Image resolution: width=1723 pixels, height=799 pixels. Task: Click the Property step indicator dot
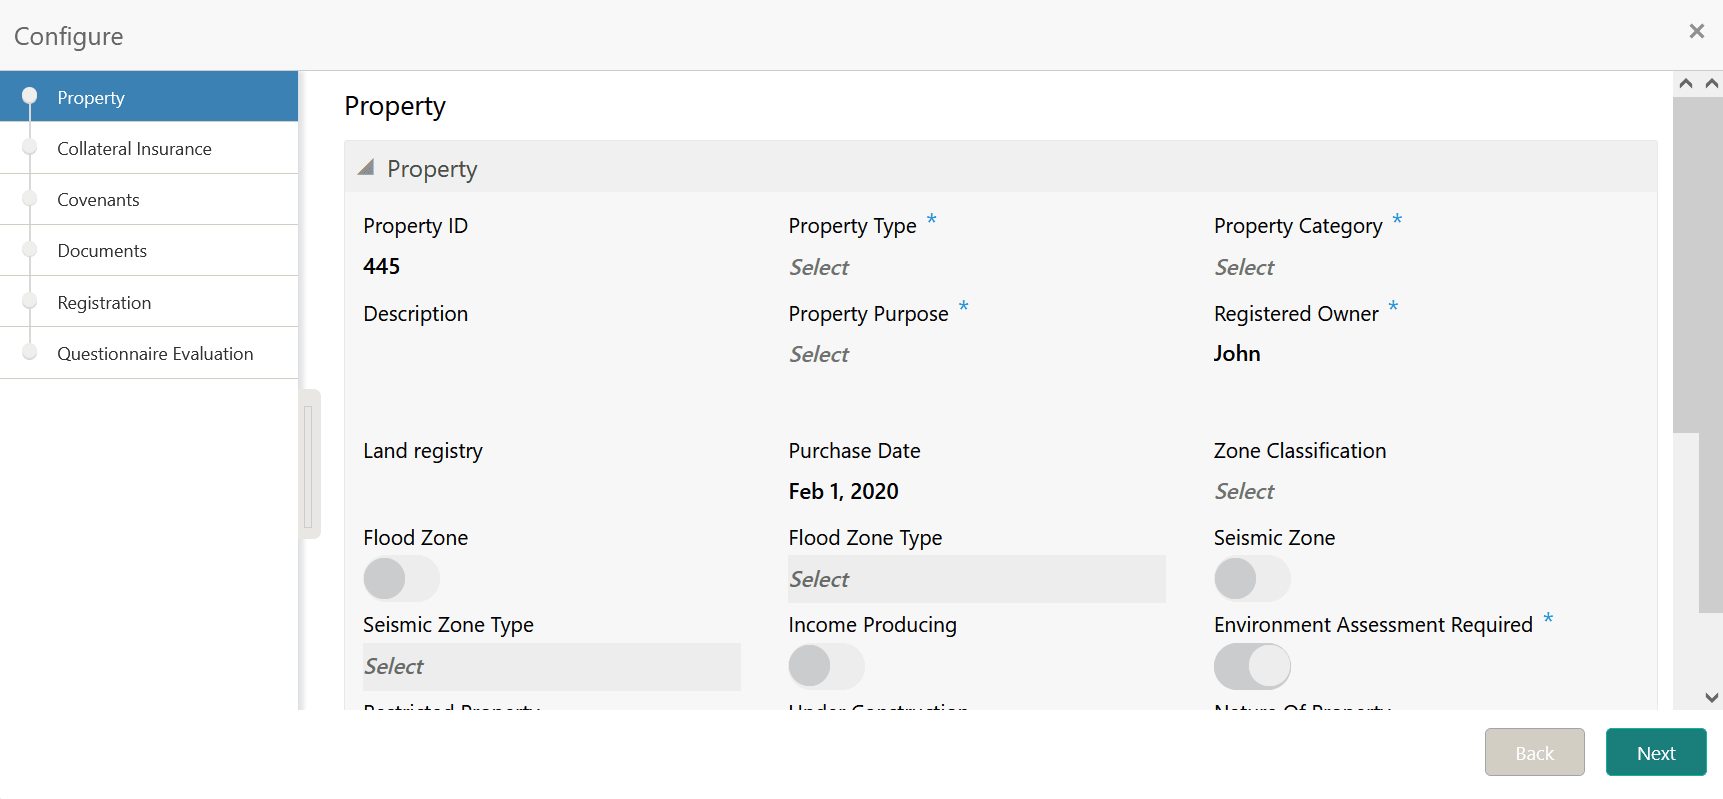[x=30, y=96]
